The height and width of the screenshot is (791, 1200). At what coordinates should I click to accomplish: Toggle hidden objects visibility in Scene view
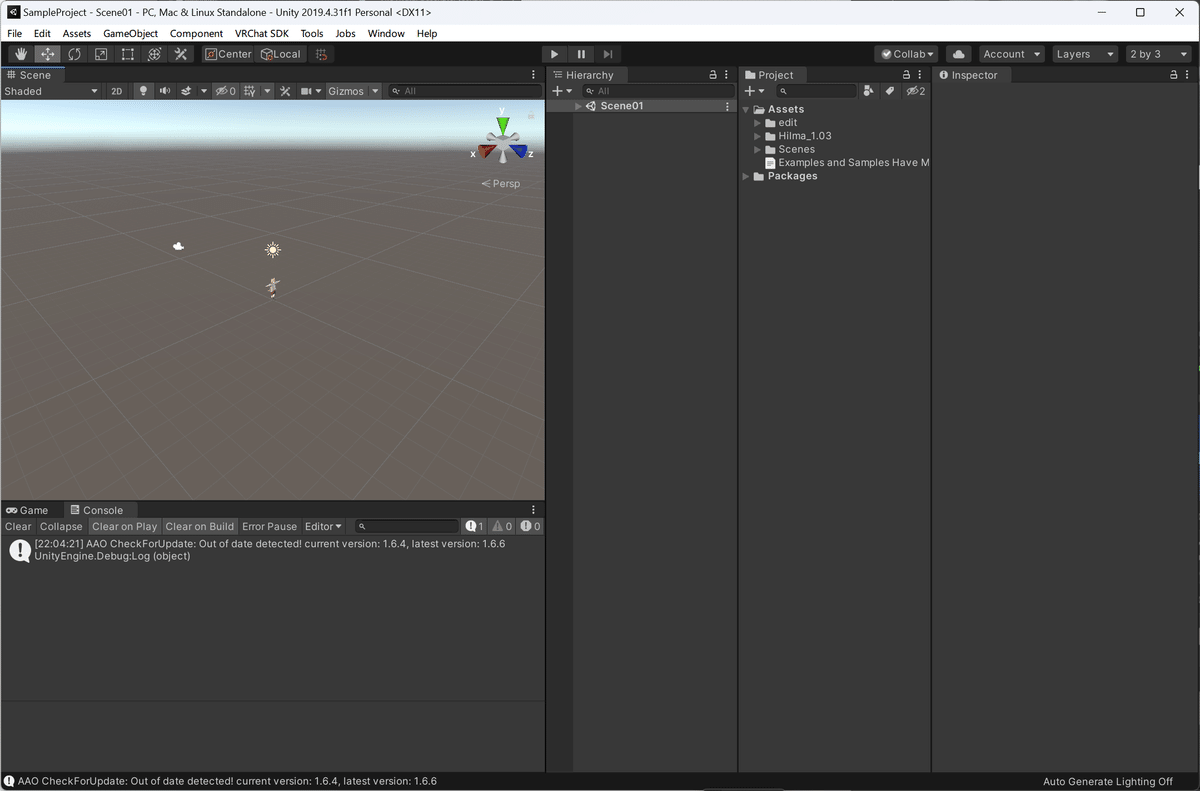point(225,91)
